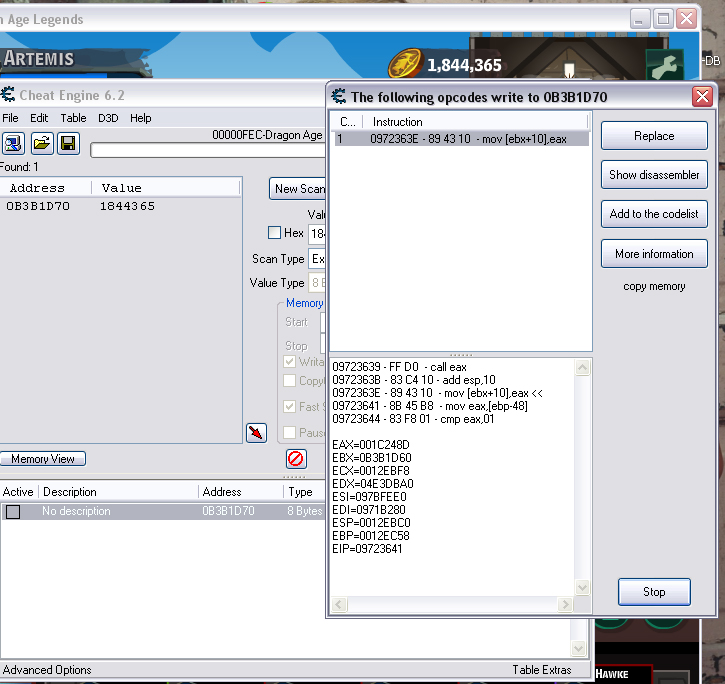Open a cheat table with folder icon
The width and height of the screenshot is (725, 684).
click(42, 143)
